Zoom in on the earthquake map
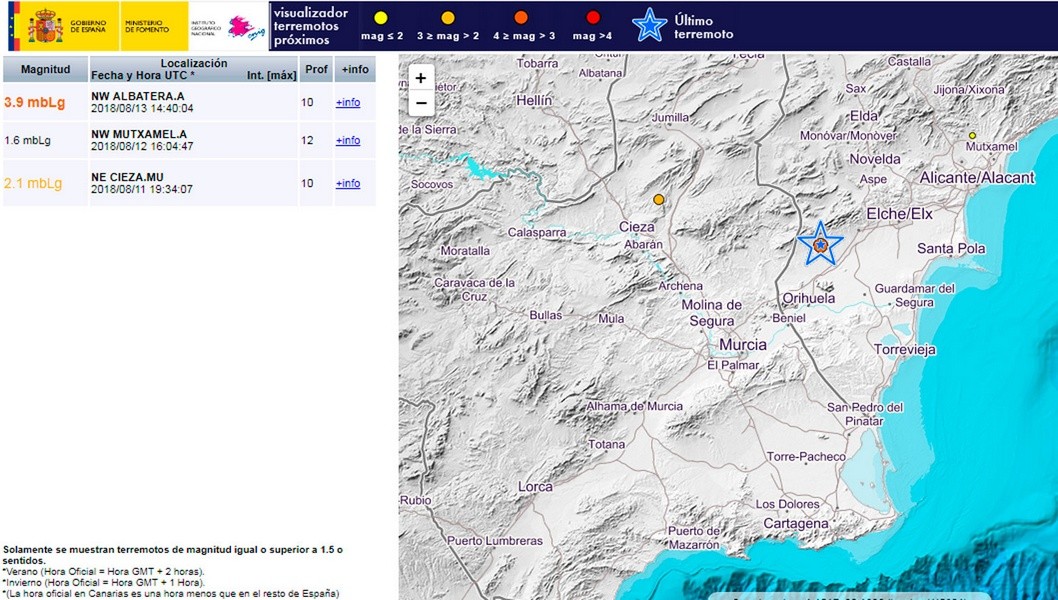This screenshot has width=1058, height=600. pos(421,78)
